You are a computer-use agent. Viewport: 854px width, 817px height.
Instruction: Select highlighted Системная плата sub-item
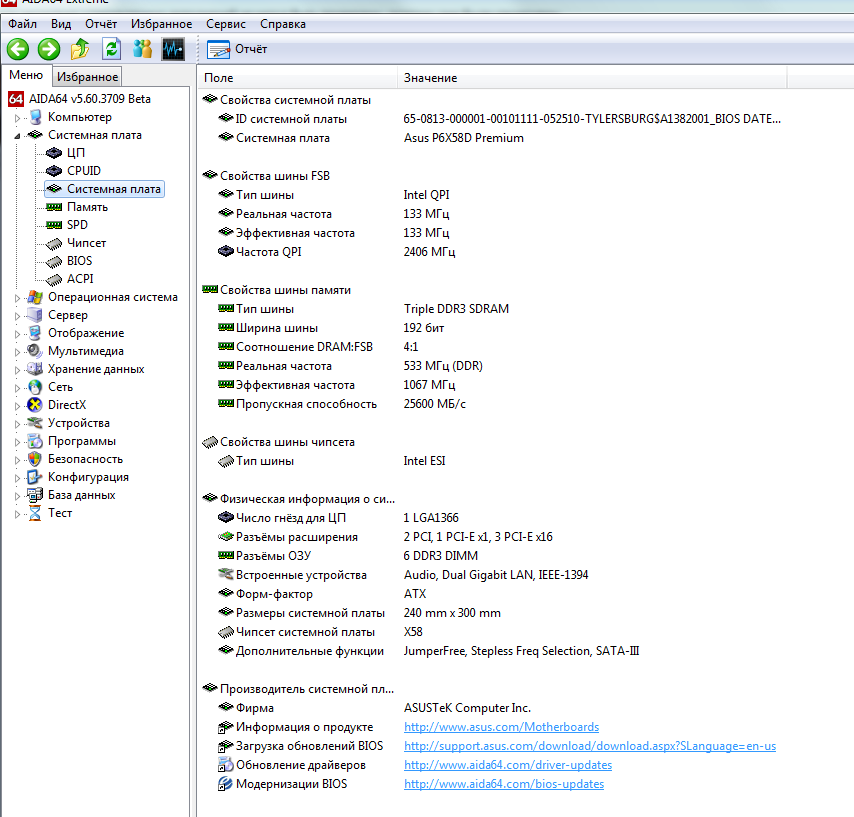(105, 189)
